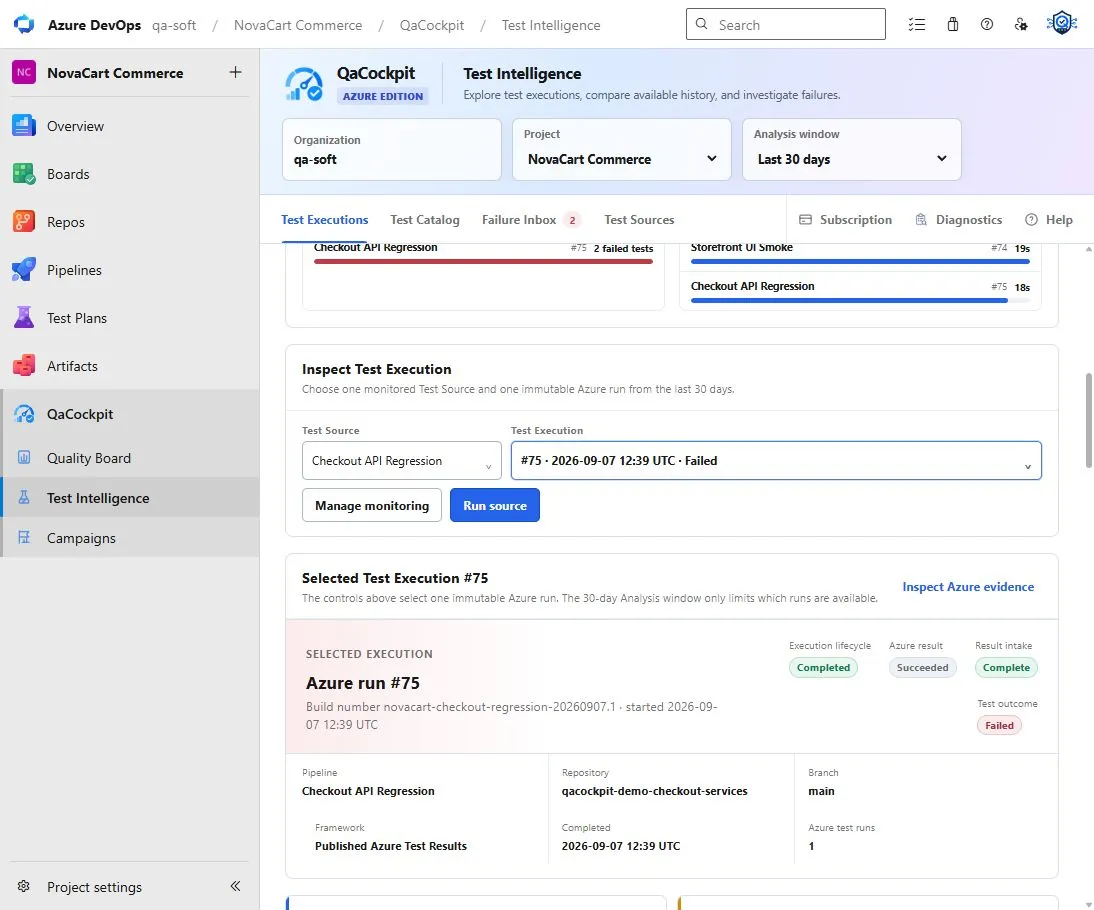Click the Completed execution lifecycle badge
This screenshot has height=910, width=1094.
[823, 667]
